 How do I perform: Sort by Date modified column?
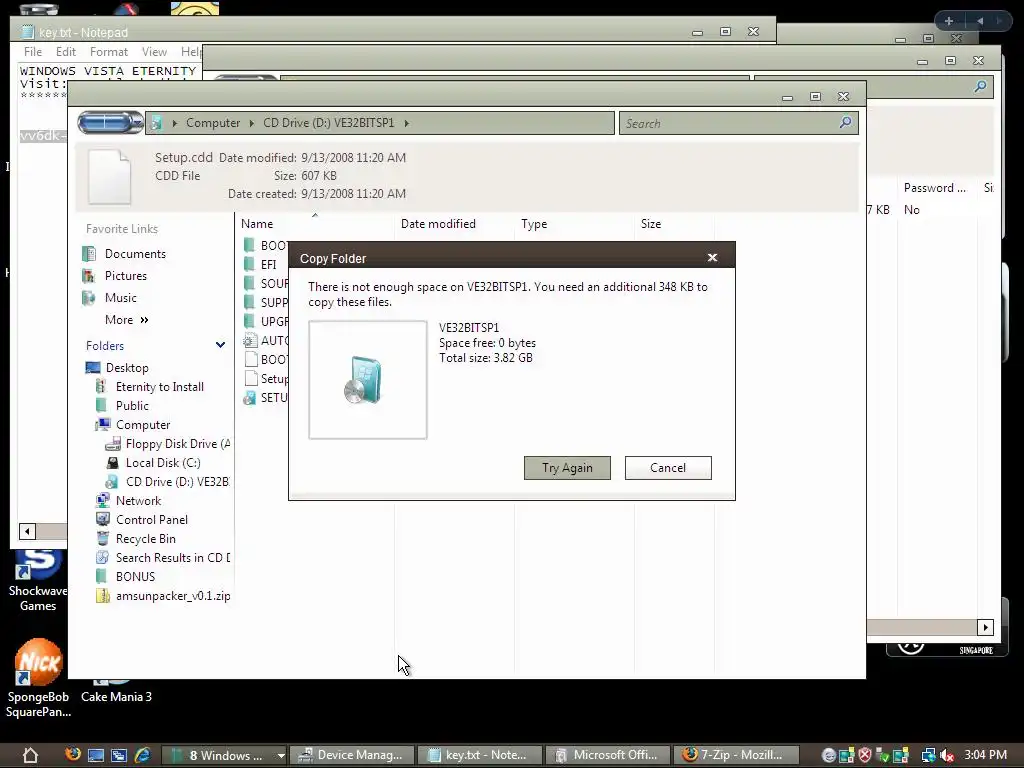coord(438,223)
